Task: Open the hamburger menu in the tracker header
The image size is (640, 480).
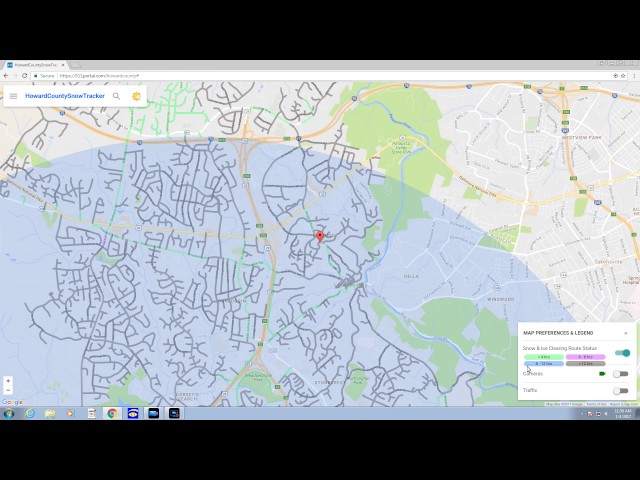Action: tap(13, 96)
